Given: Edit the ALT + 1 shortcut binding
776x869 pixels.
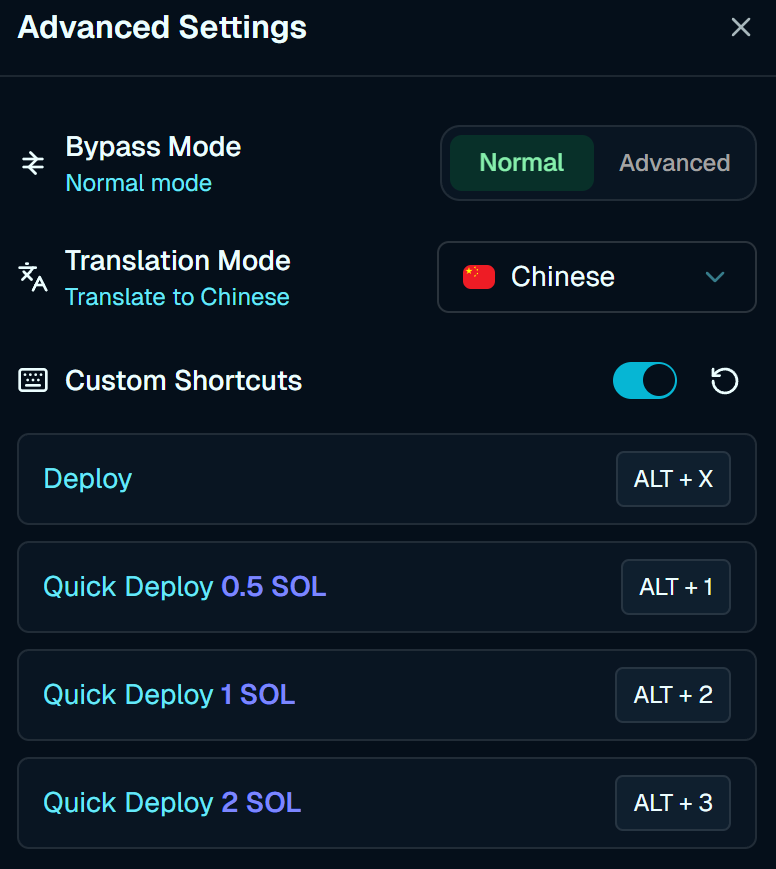Looking at the screenshot, I should coord(675,587).
